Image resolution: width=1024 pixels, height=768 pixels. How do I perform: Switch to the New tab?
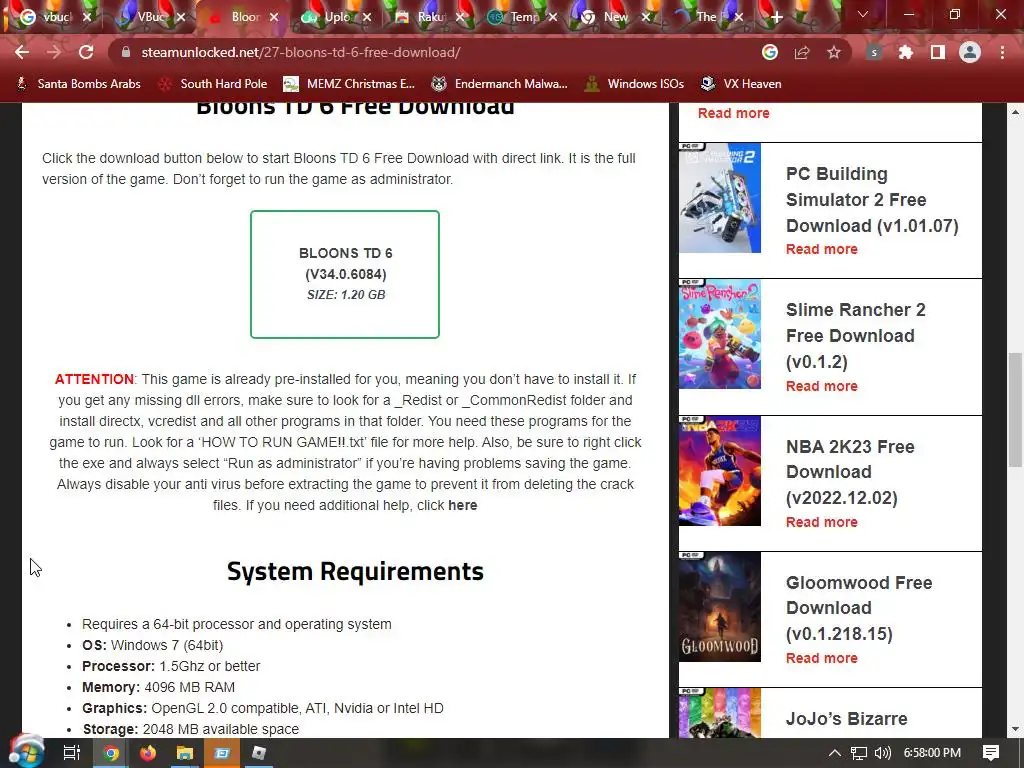tap(616, 17)
